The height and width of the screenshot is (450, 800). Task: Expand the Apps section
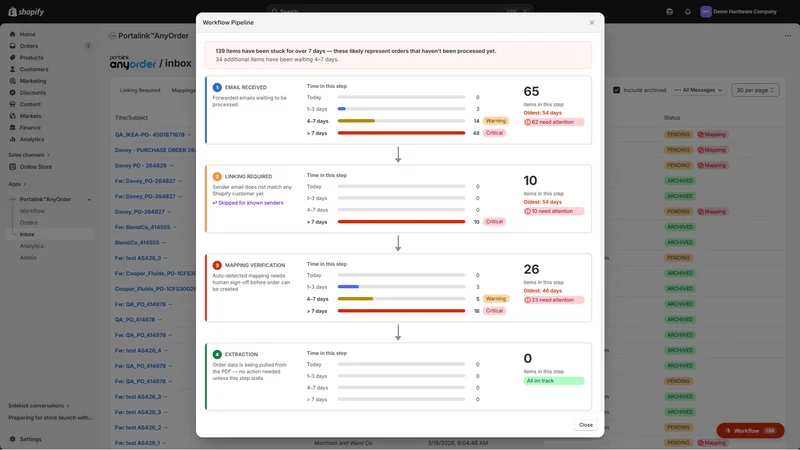[x=17, y=184]
